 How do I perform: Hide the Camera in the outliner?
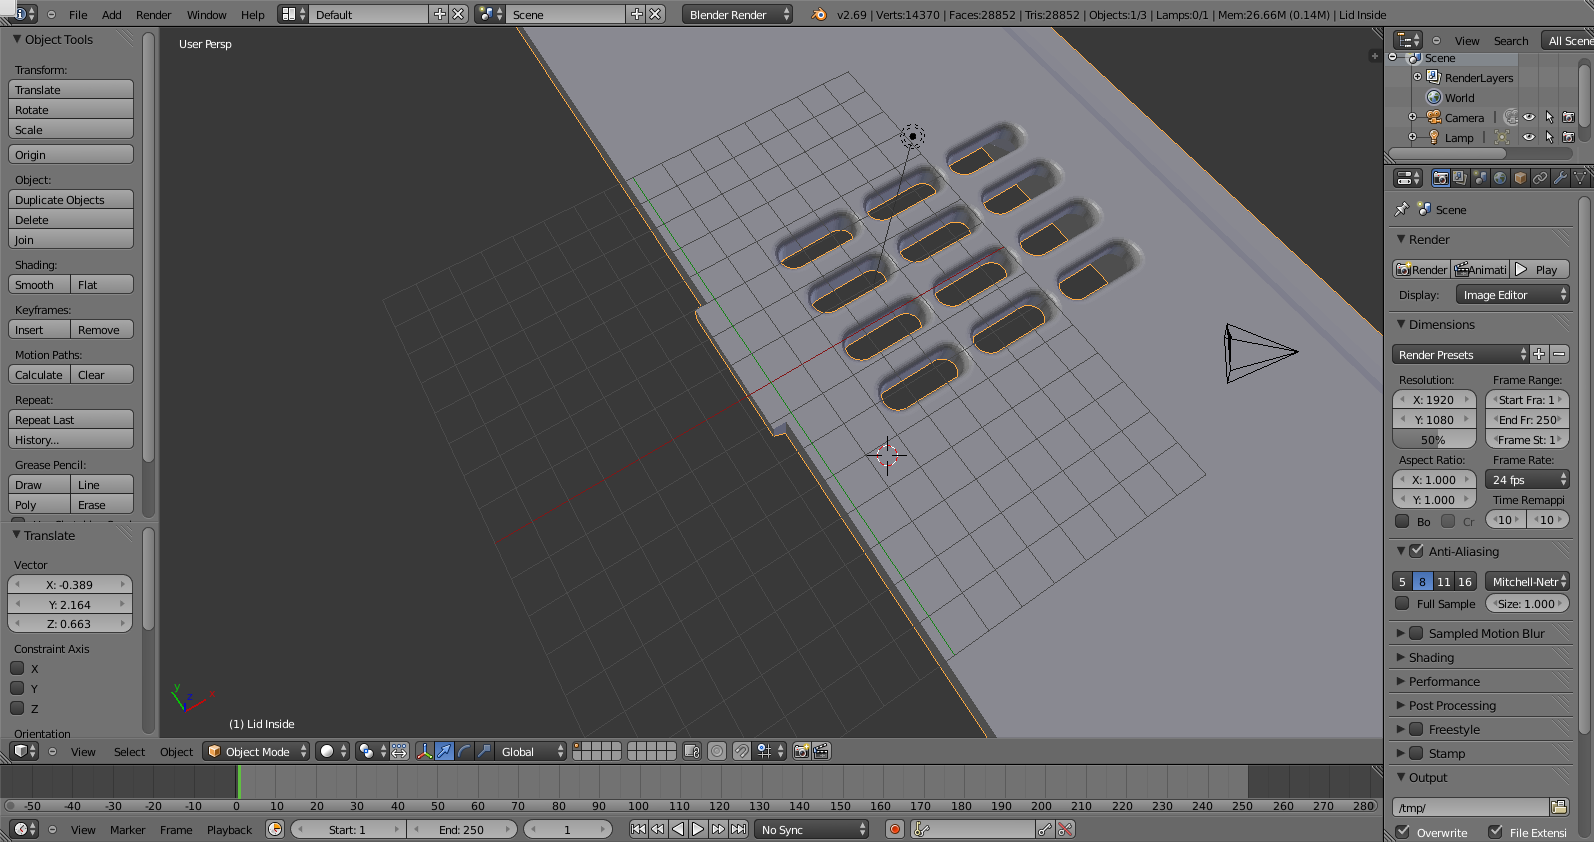1529,117
